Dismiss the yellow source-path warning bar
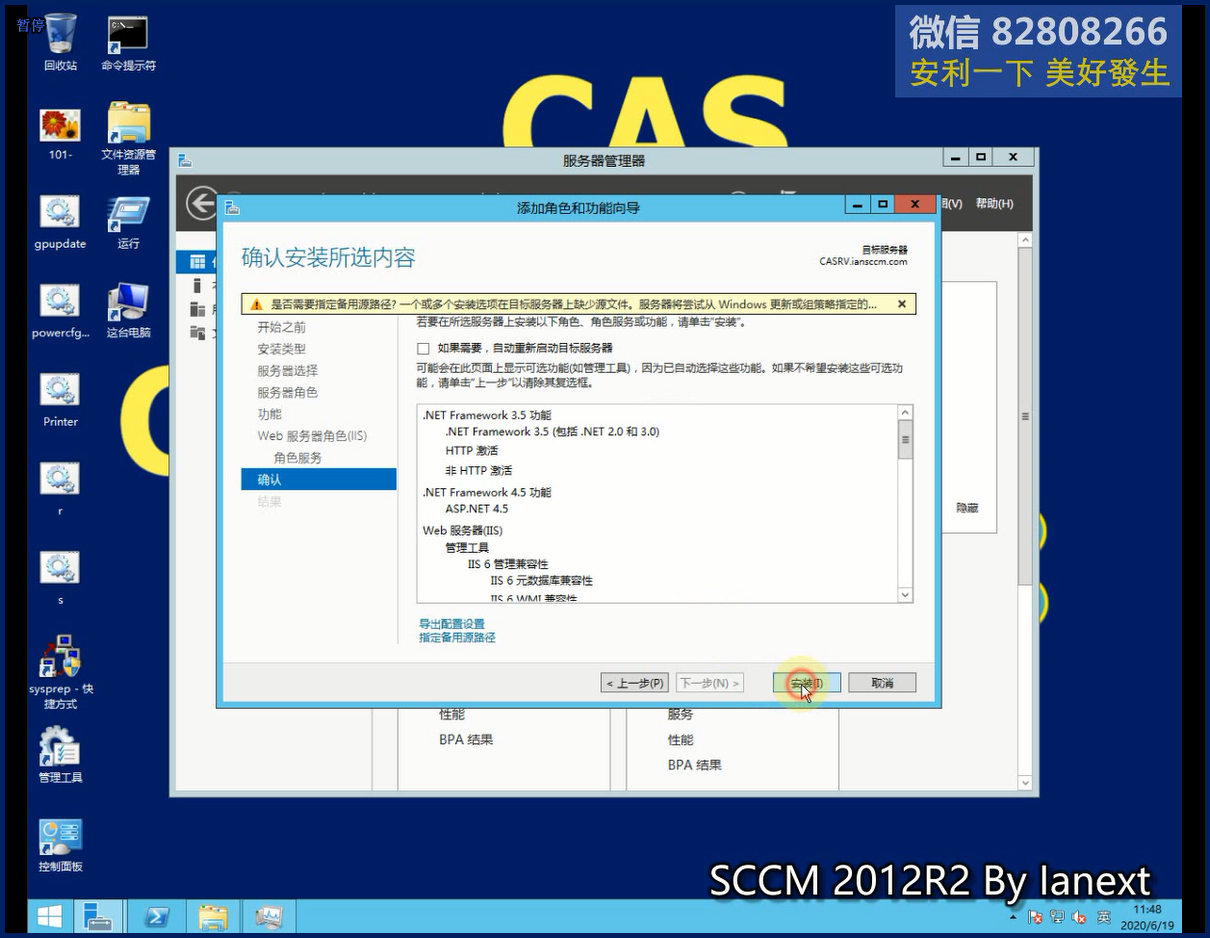This screenshot has width=1210, height=938. [902, 304]
